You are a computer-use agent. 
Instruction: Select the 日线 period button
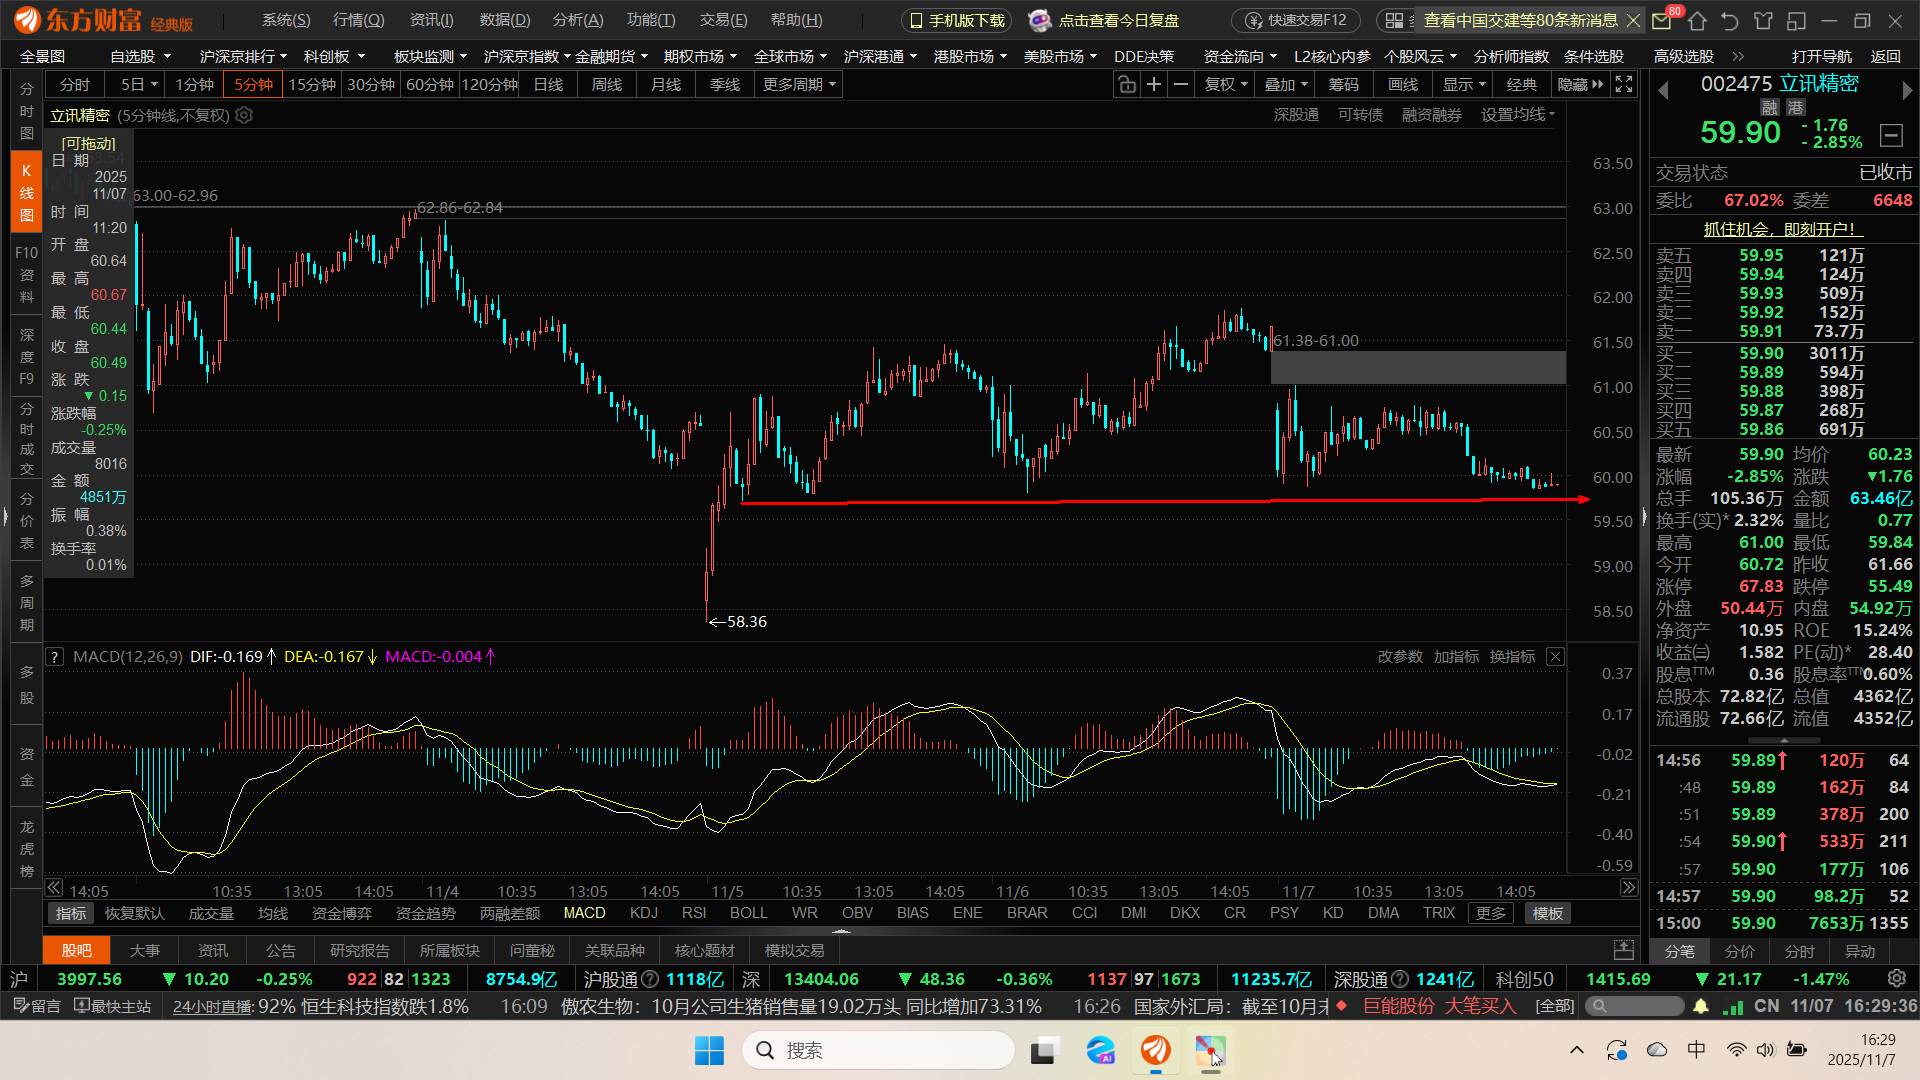pyautogui.click(x=548, y=85)
